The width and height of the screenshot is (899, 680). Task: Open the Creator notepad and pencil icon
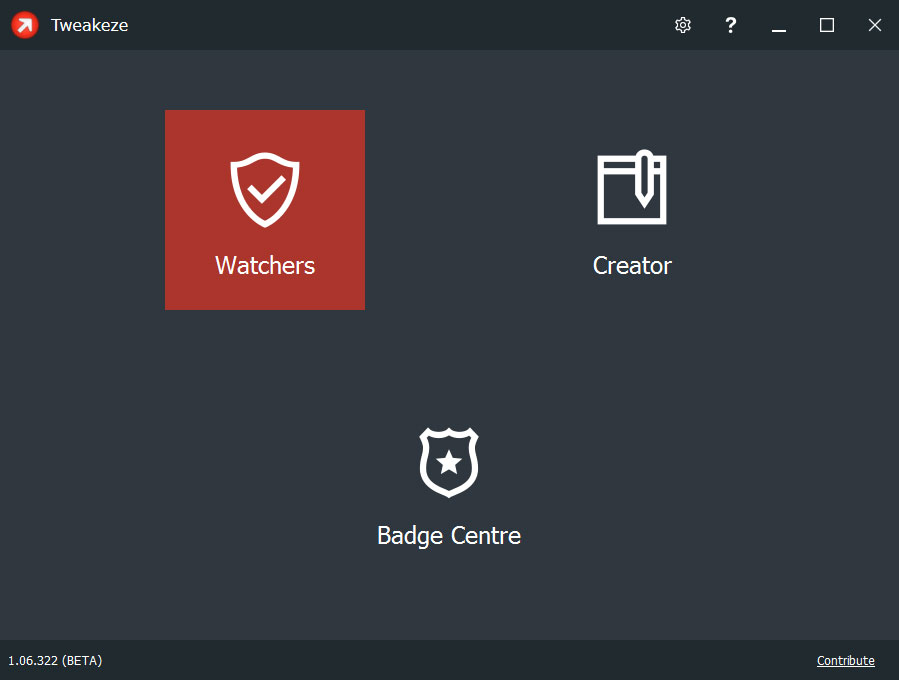pyautogui.click(x=631, y=189)
